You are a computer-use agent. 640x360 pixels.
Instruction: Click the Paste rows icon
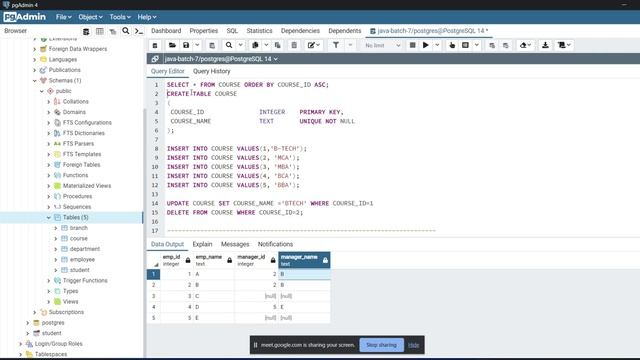coord(278,45)
